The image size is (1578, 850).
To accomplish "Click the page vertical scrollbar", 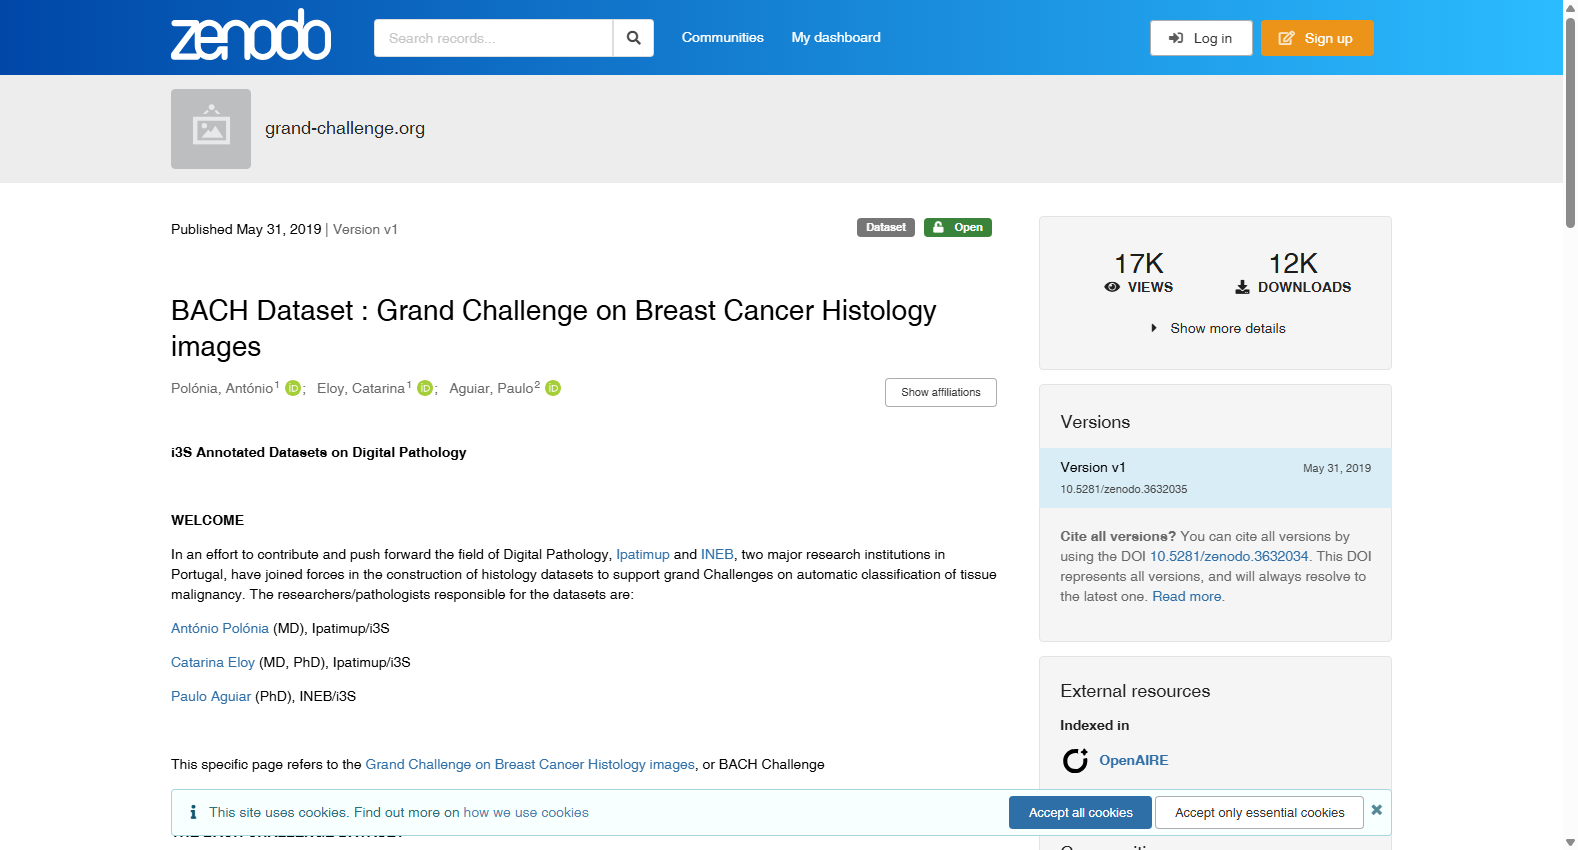I will pos(1570,425).
